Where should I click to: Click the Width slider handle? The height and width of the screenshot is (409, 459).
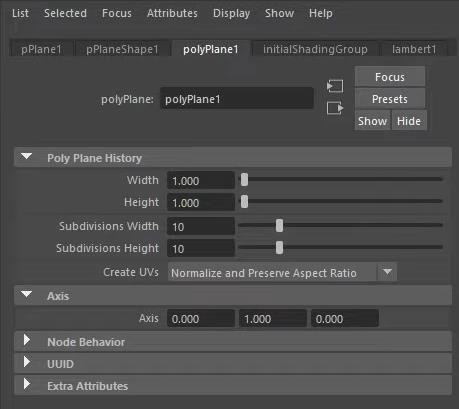click(x=244, y=180)
